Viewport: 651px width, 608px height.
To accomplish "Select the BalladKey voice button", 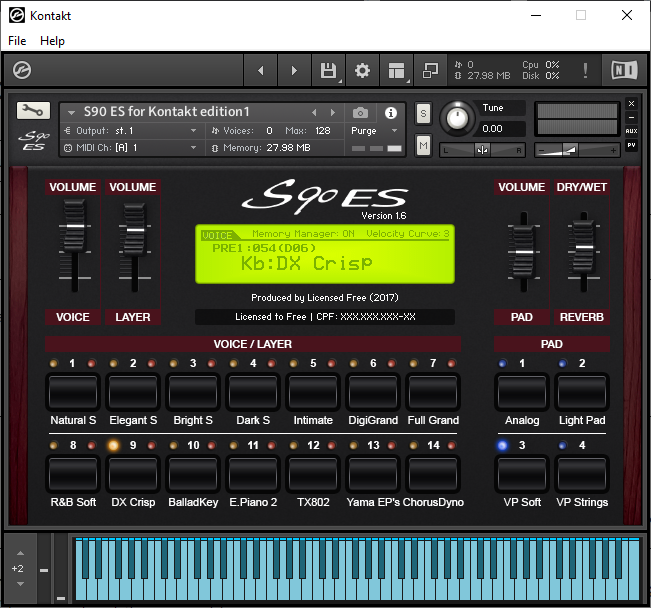I will (193, 474).
